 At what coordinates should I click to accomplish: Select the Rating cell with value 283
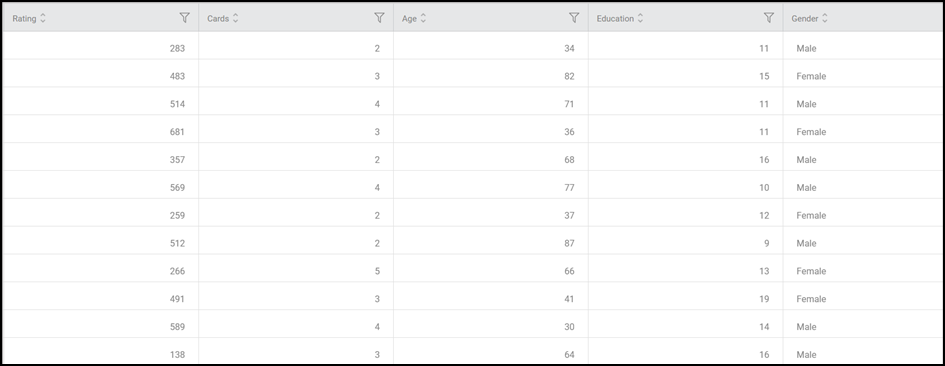[x=101, y=48]
